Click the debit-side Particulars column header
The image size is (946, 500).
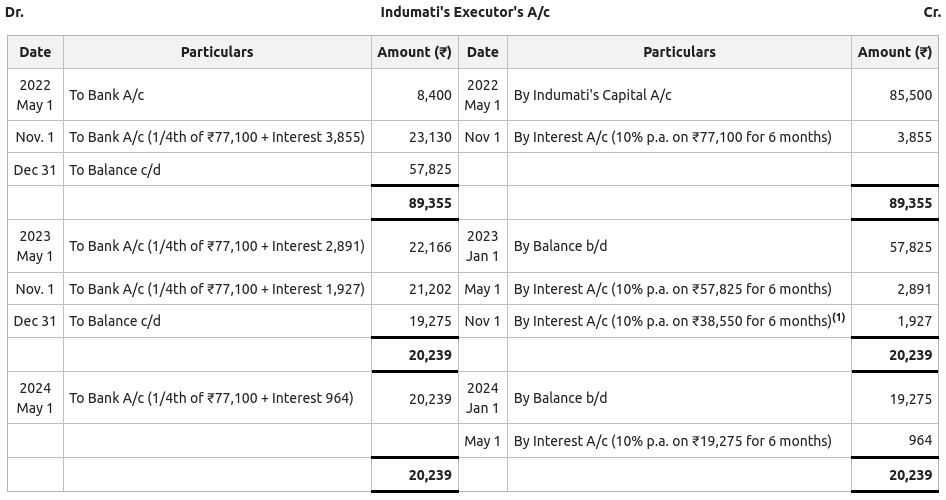pos(217,52)
